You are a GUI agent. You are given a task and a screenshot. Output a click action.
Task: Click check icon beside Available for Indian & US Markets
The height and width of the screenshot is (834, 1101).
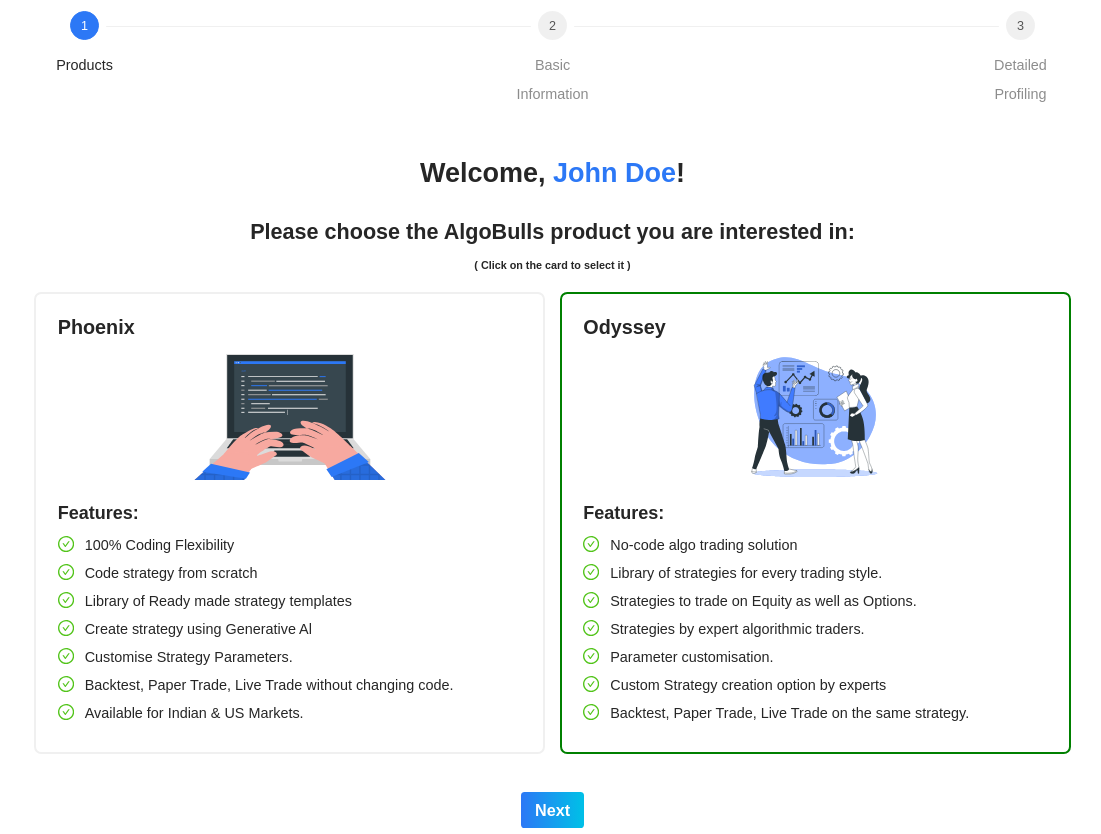coord(66,712)
